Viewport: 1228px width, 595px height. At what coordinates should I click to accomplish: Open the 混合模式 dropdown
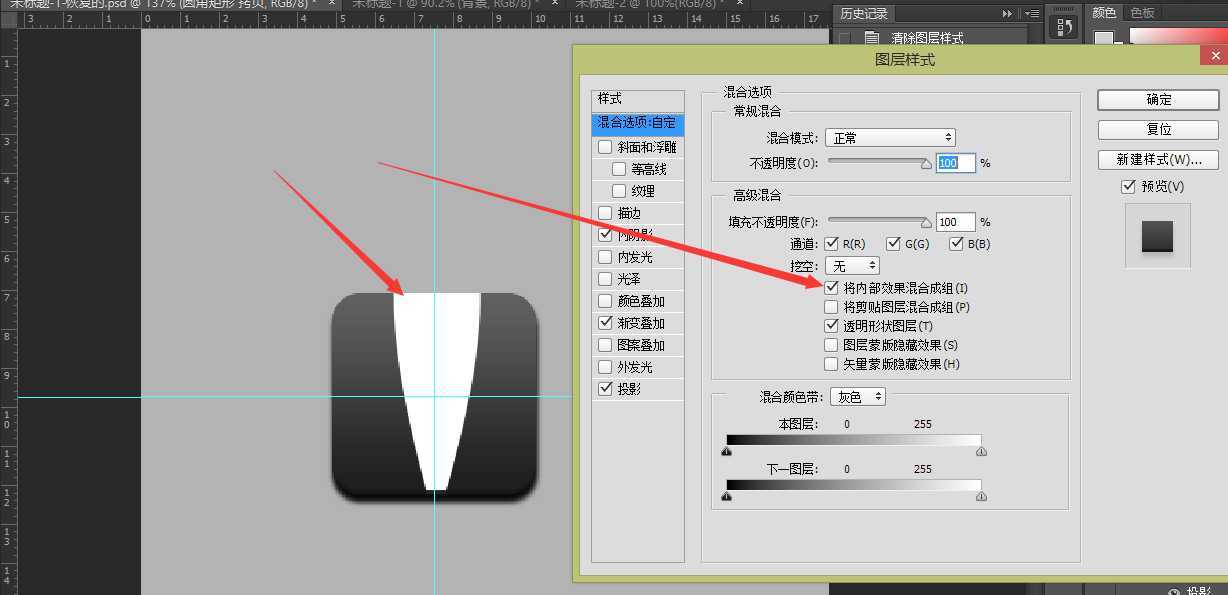pyautogui.click(x=889, y=137)
